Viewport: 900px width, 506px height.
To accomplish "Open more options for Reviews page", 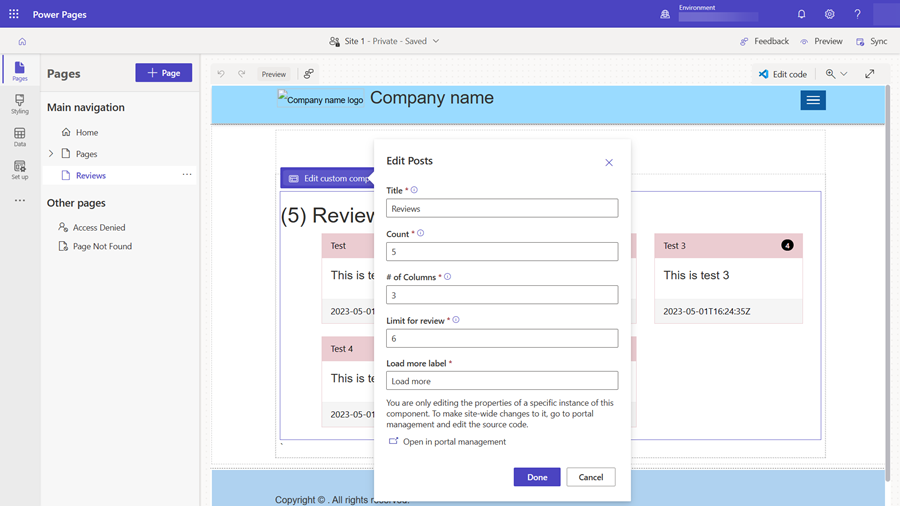I will (187, 174).
